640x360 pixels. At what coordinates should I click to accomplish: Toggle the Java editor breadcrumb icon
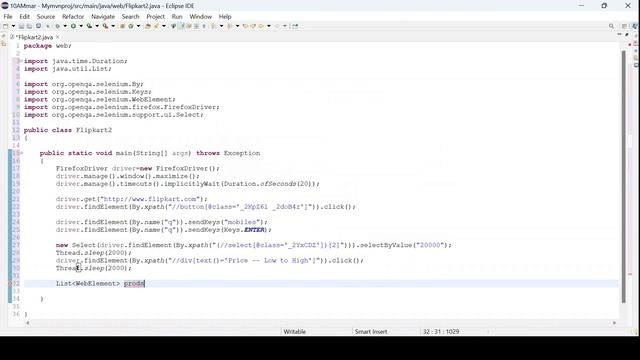coord(173,26)
